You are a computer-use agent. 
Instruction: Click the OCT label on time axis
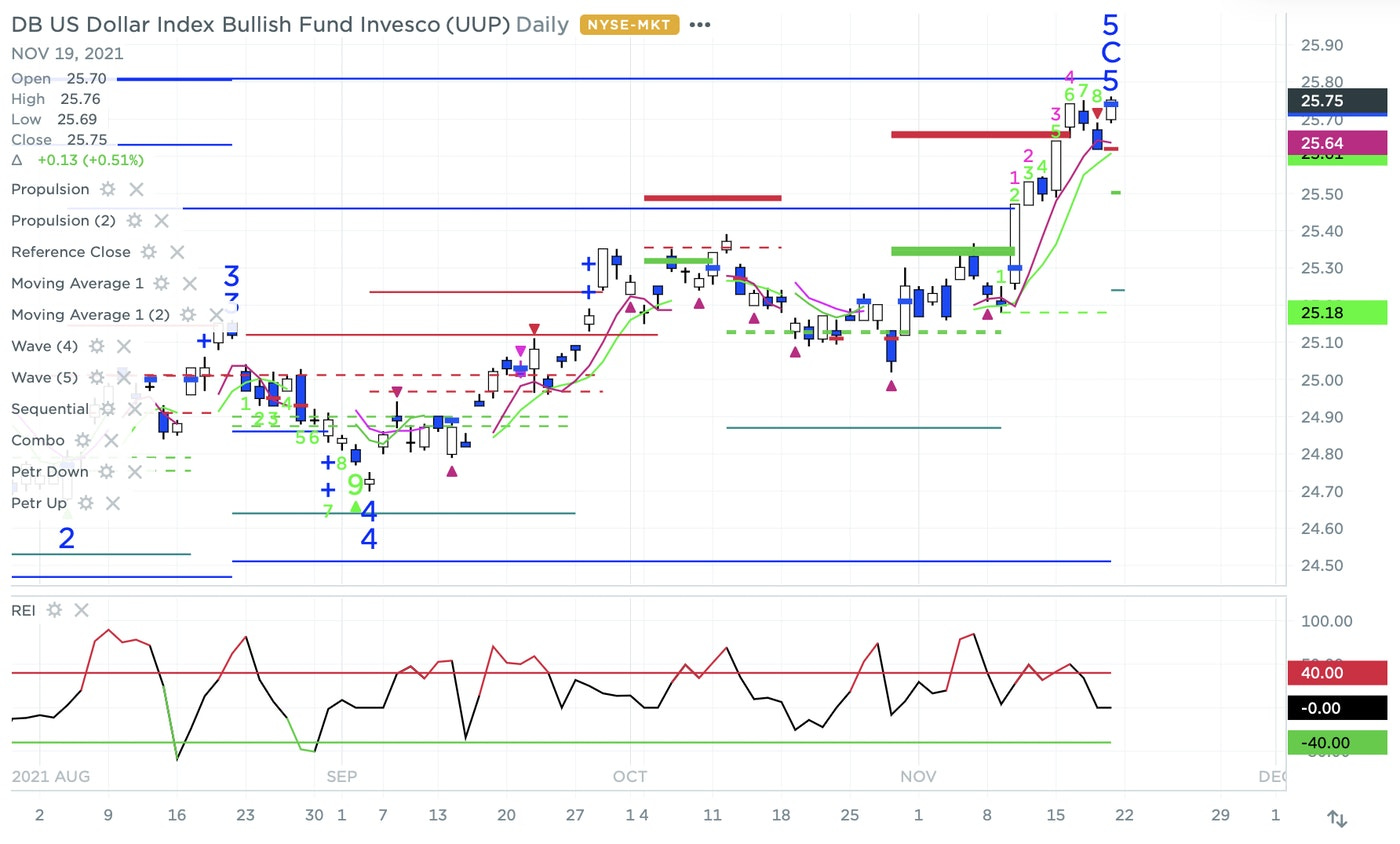[631, 776]
